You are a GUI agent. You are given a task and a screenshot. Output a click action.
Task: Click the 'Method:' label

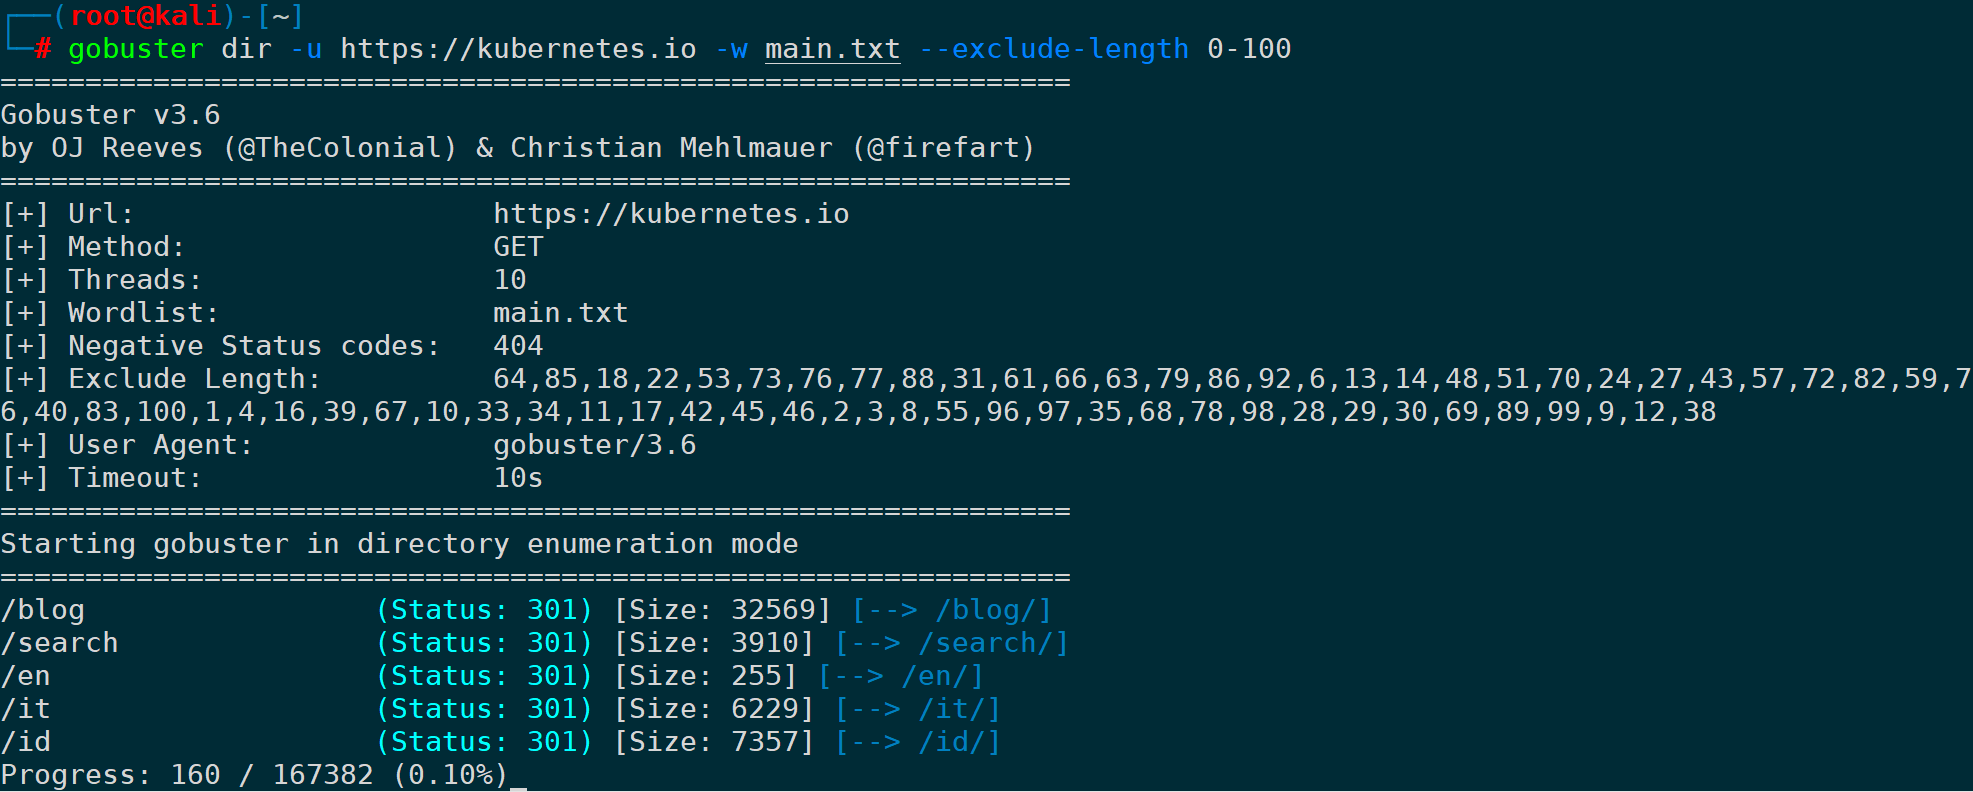click(x=126, y=247)
